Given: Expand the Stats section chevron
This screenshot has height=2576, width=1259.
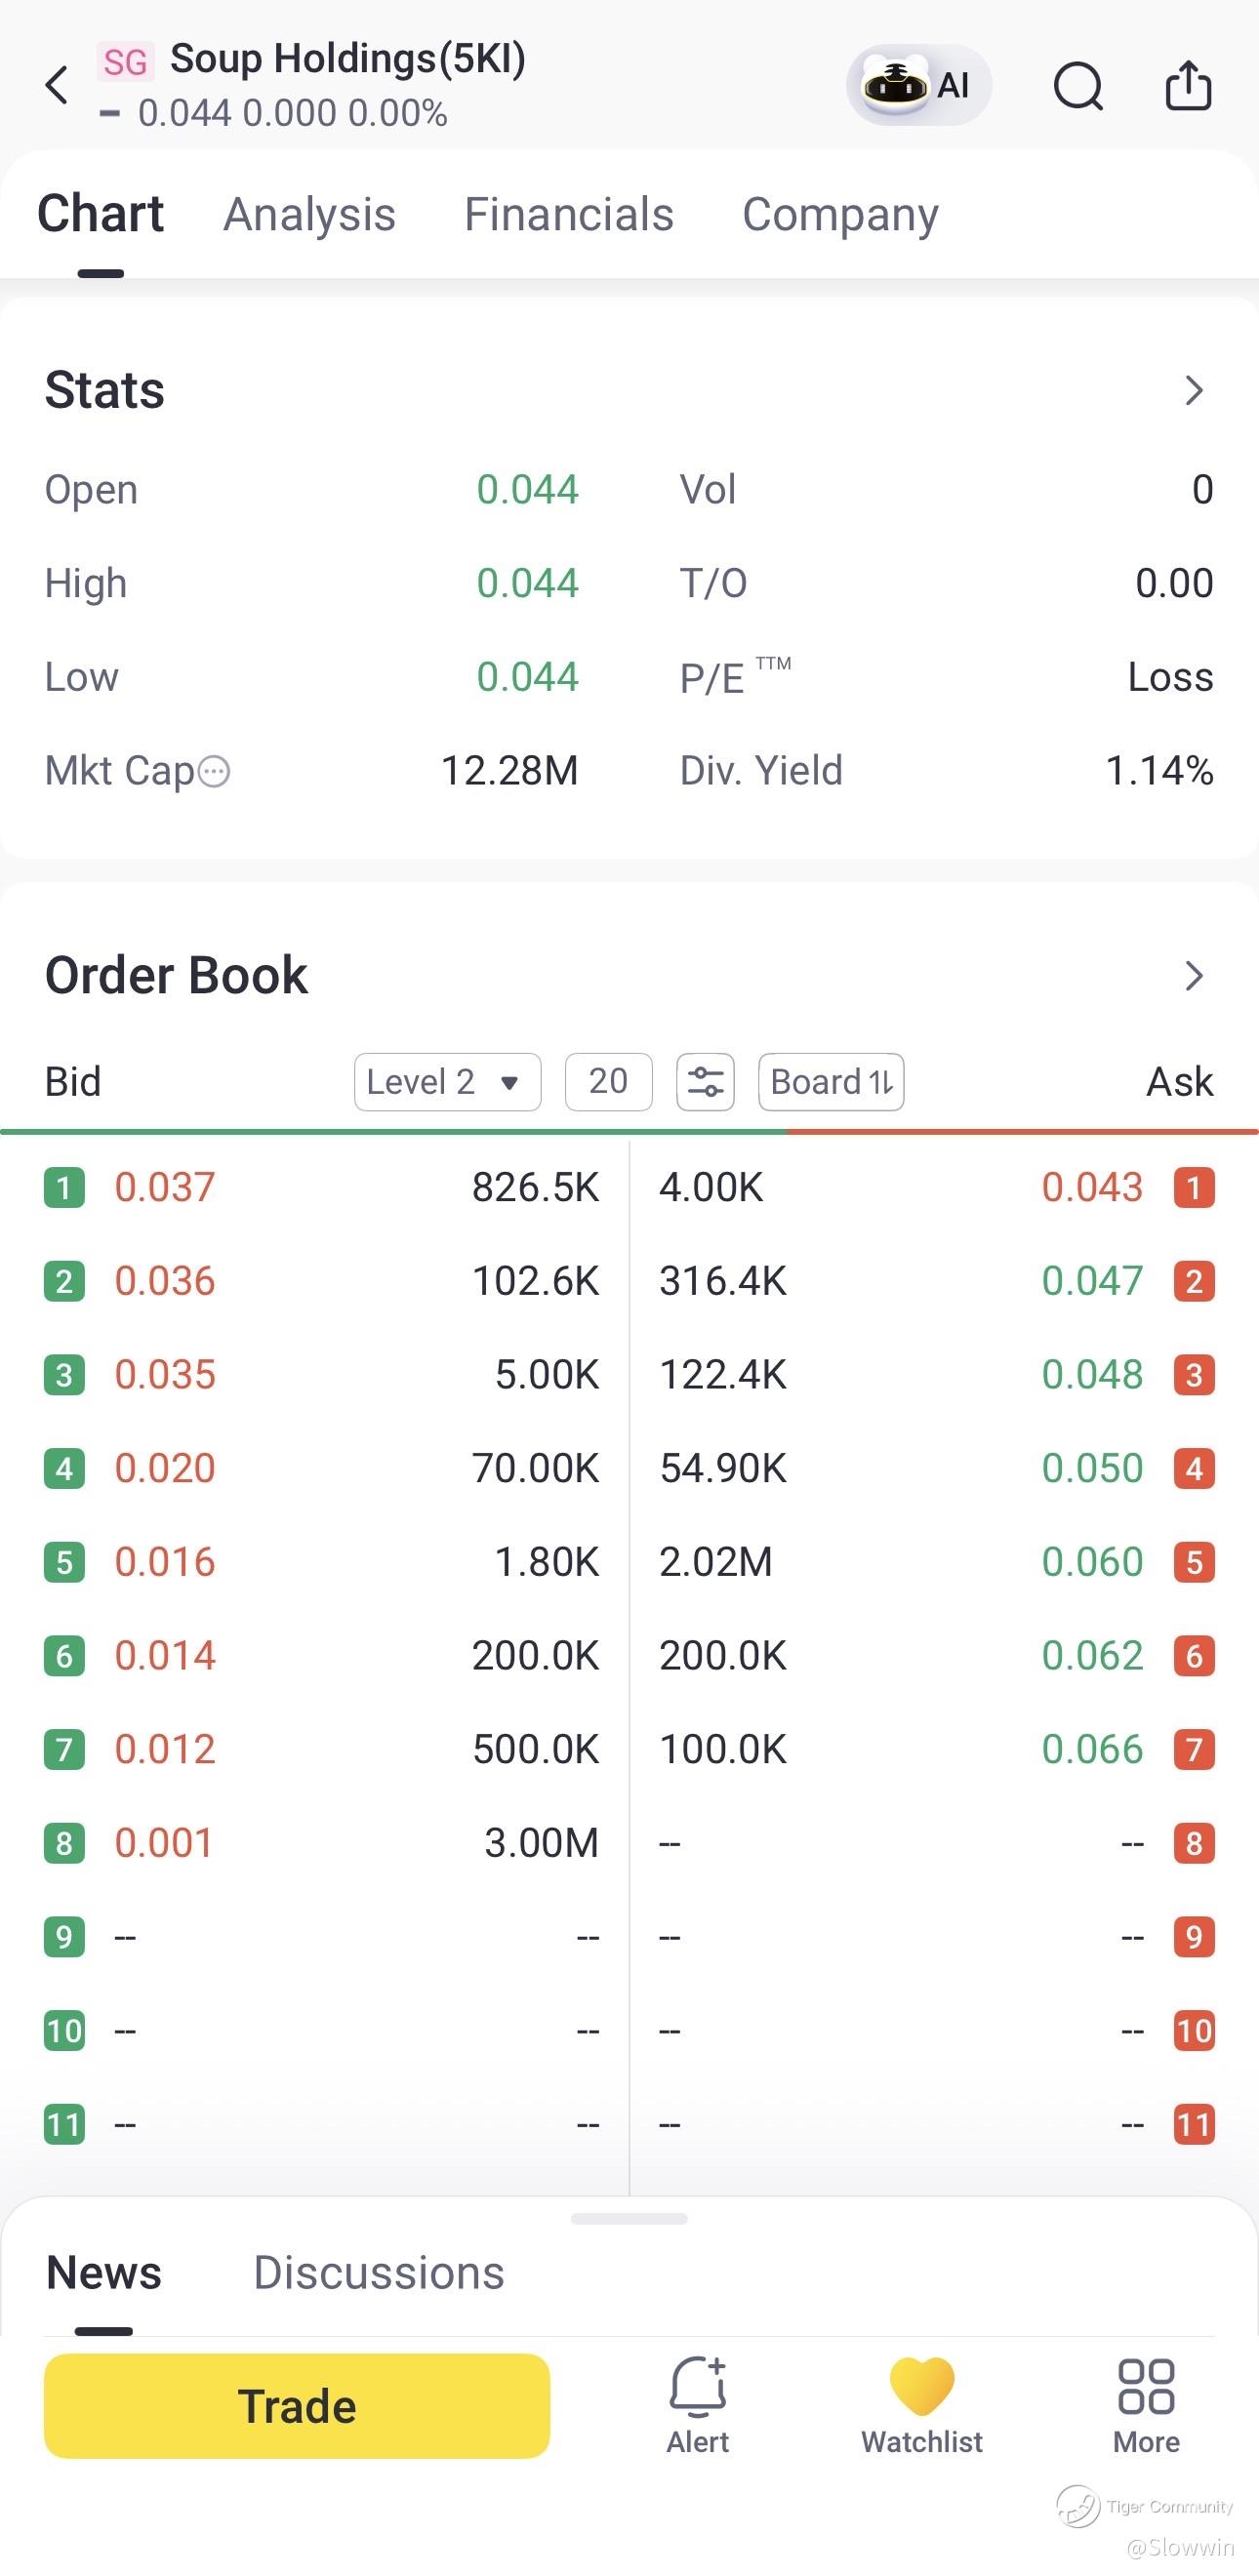Looking at the screenshot, I should (x=1193, y=390).
